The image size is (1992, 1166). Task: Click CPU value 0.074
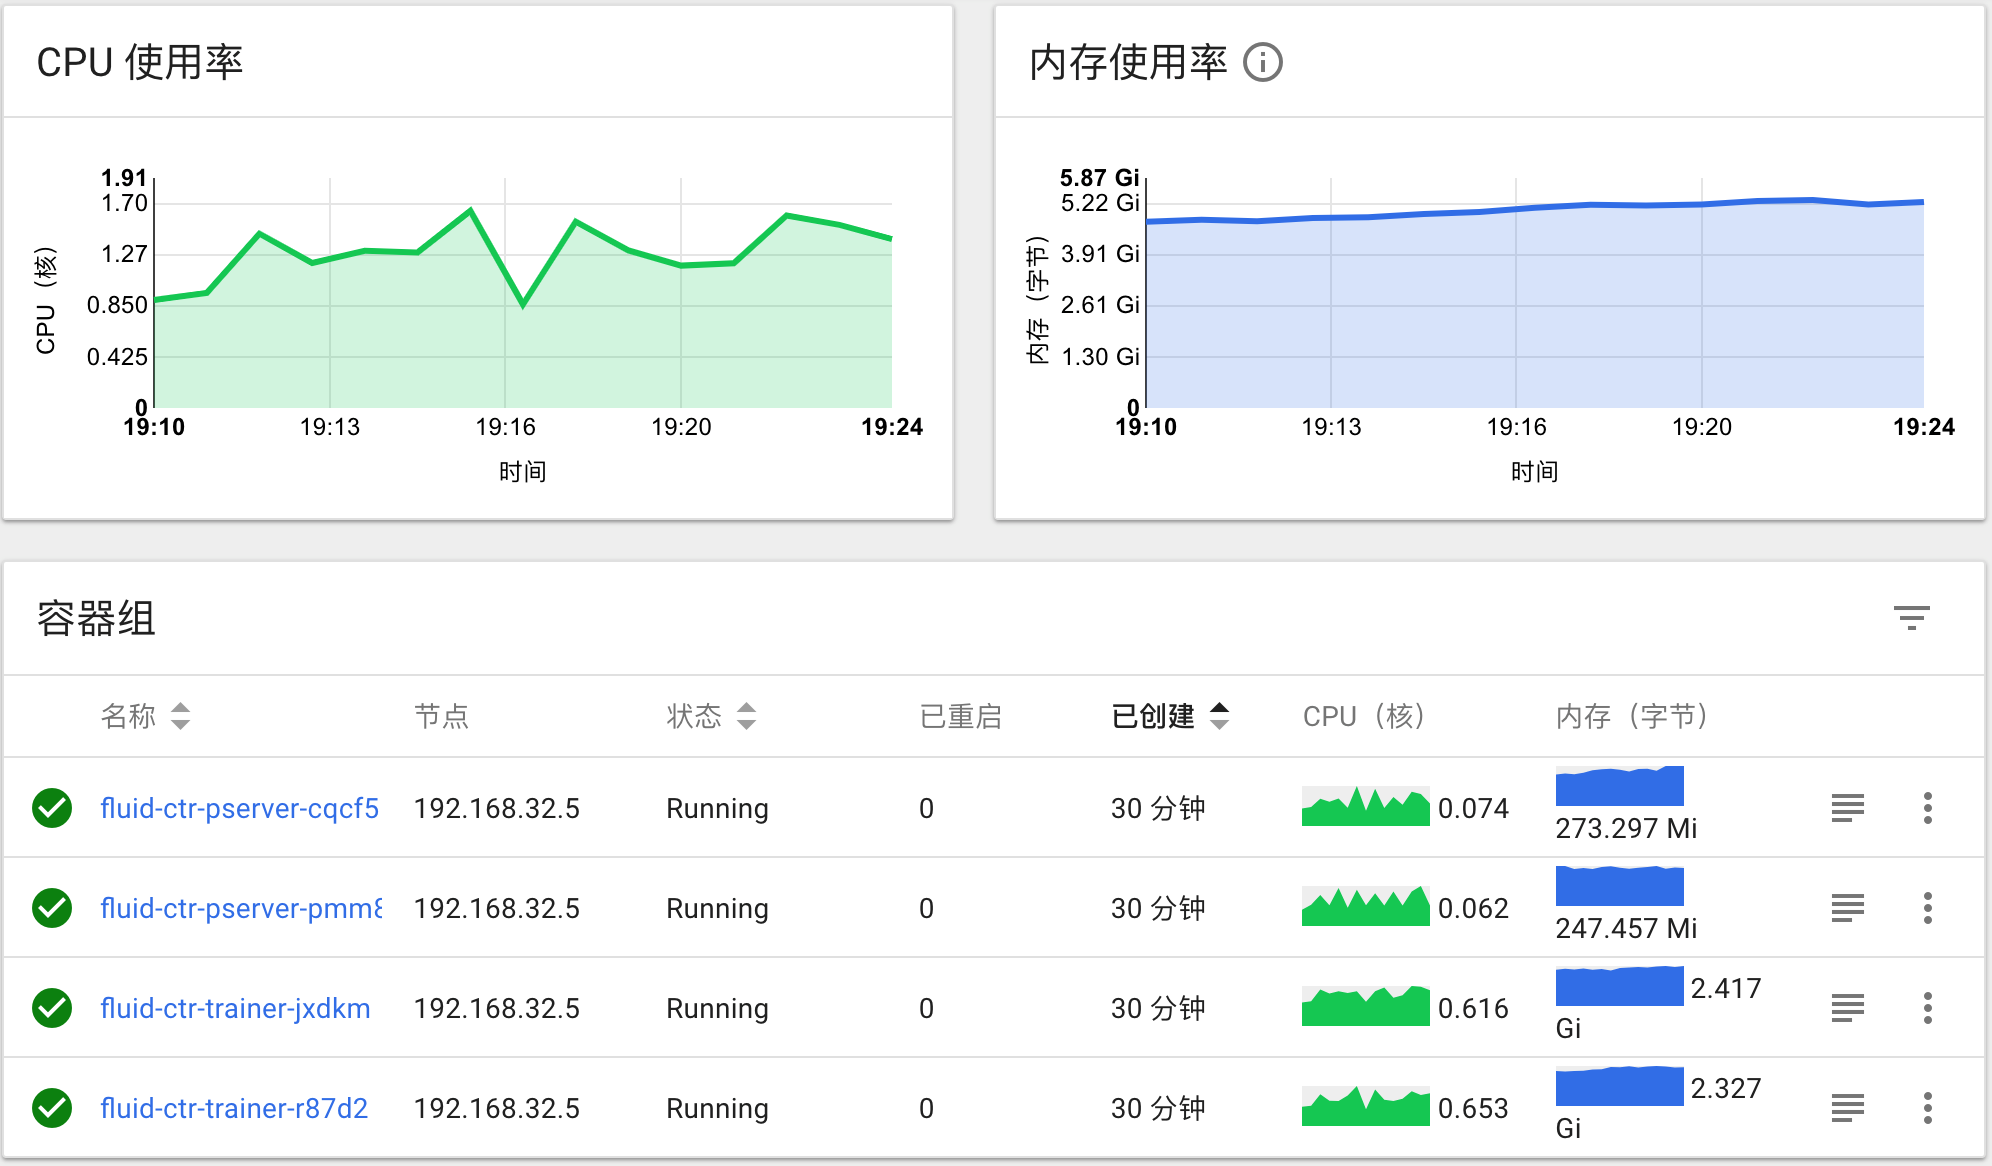1473,808
